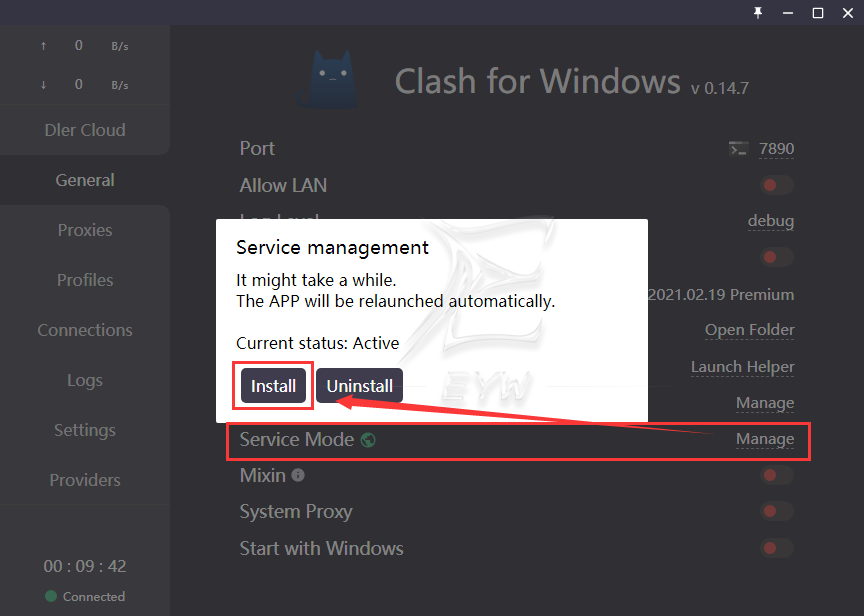
Task: Click the green Connected status dot
Action: 51,597
